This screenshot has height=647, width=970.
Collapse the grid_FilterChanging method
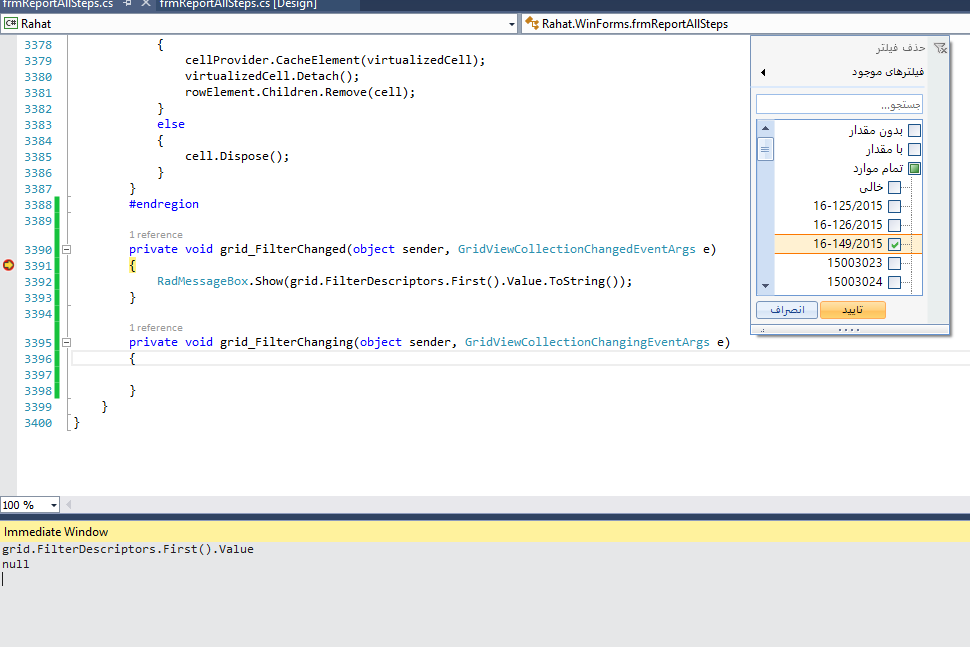67,343
